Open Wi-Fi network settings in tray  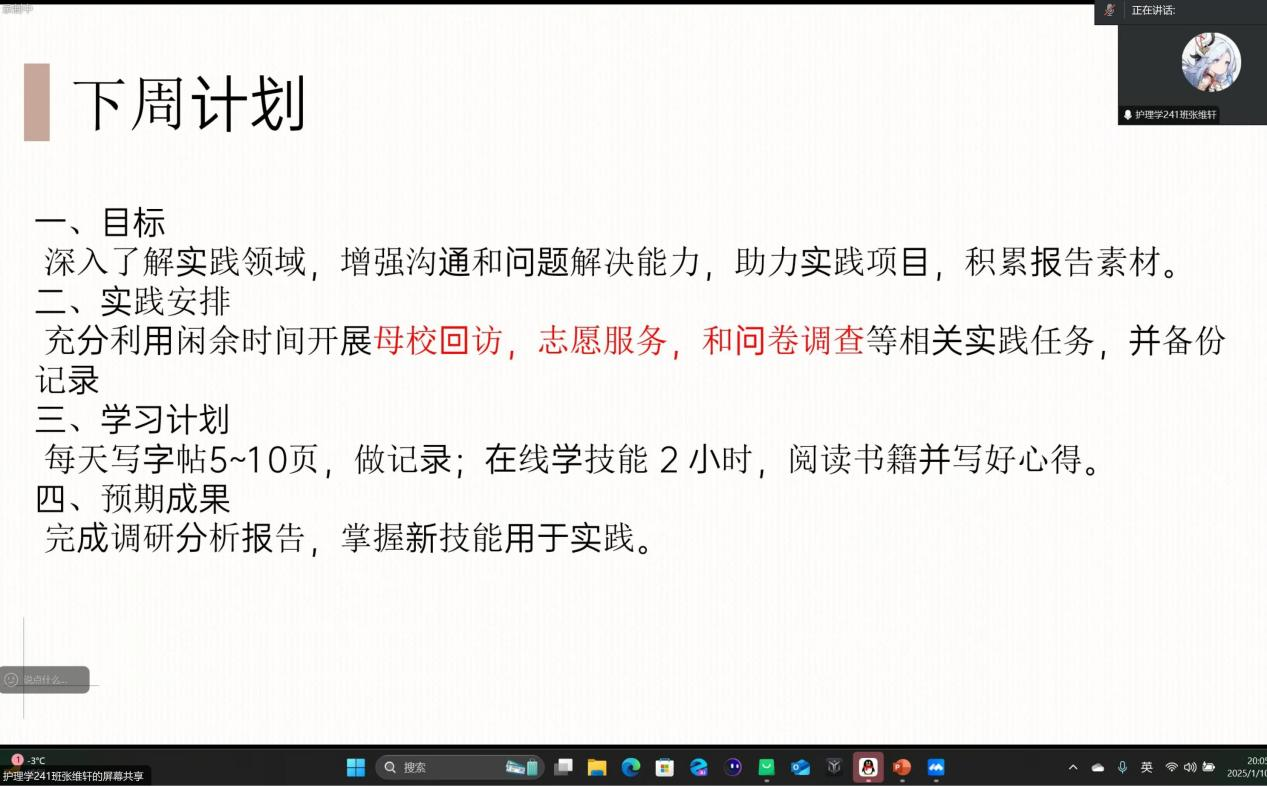tap(1171, 767)
